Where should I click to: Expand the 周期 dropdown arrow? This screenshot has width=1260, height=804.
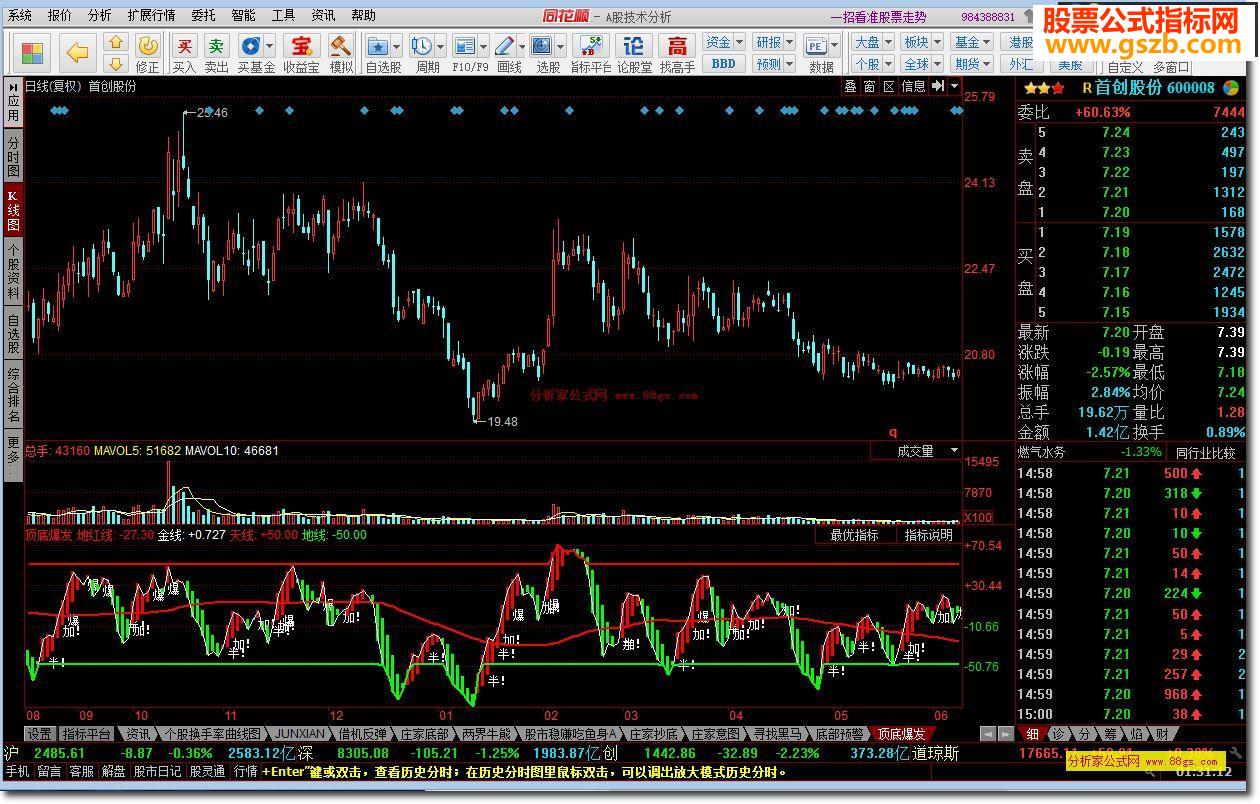(440, 47)
